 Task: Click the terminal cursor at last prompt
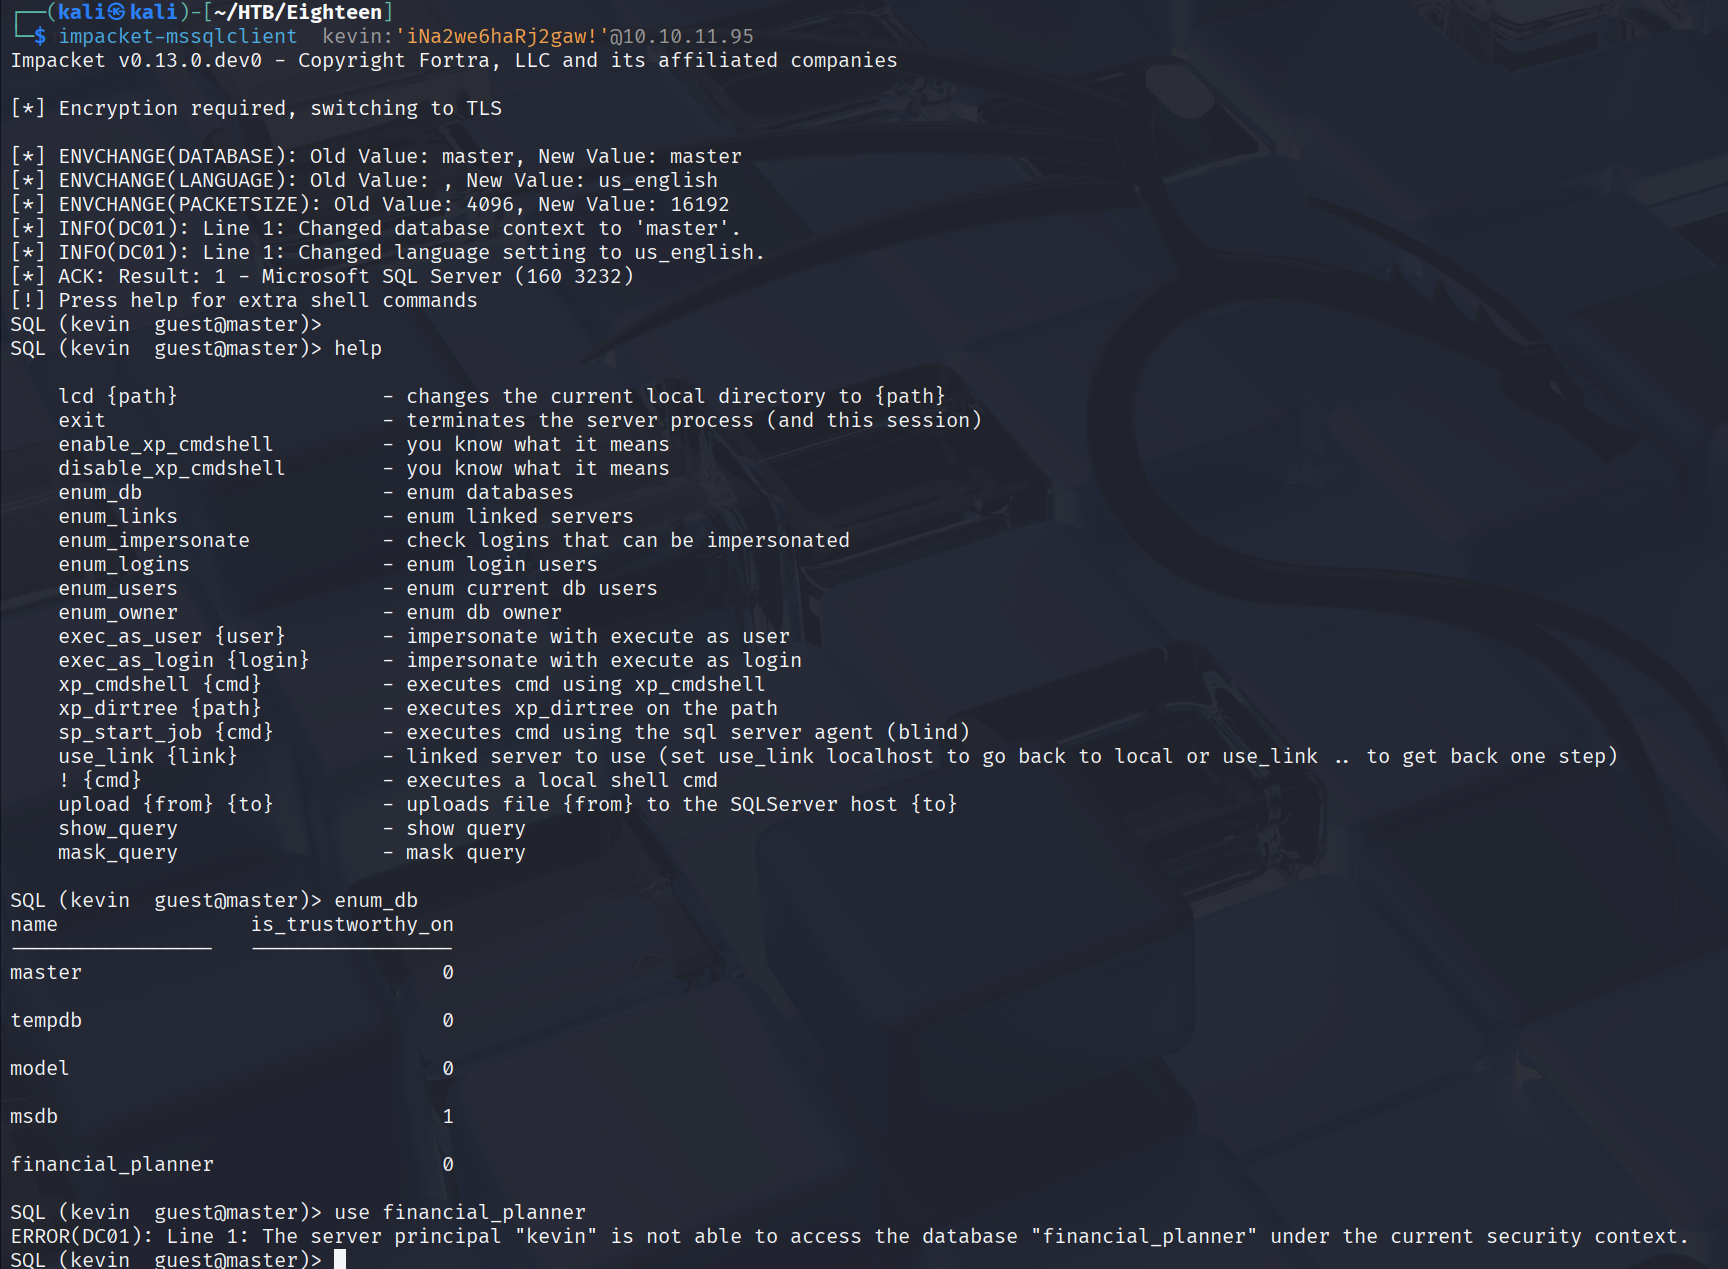pyautogui.click(x=340, y=1259)
